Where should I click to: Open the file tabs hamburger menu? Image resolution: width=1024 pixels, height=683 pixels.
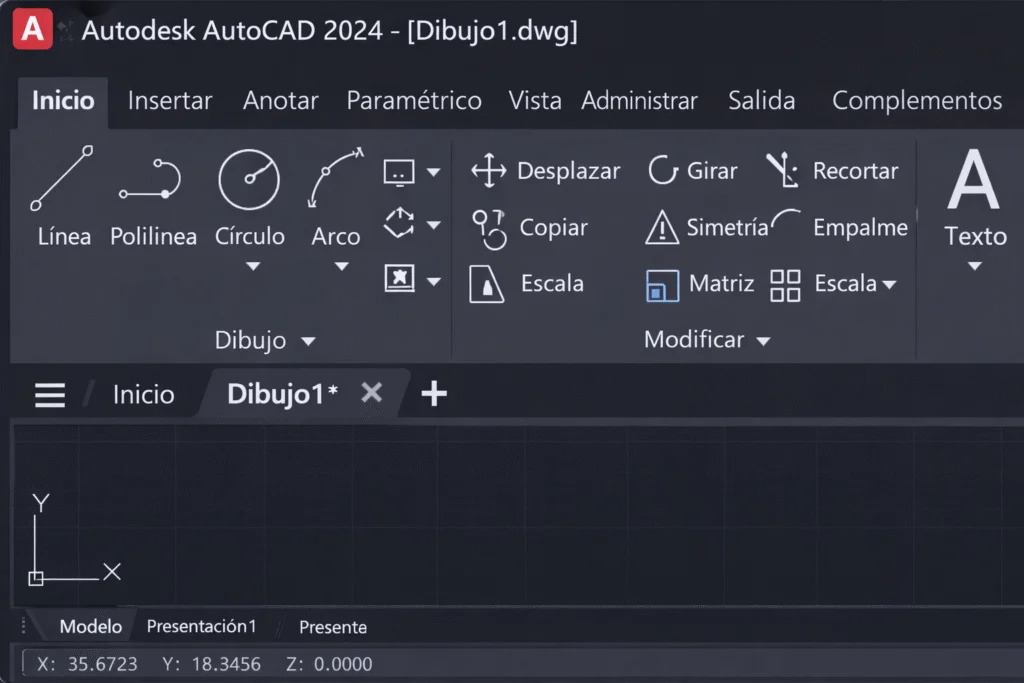pyautogui.click(x=49, y=394)
